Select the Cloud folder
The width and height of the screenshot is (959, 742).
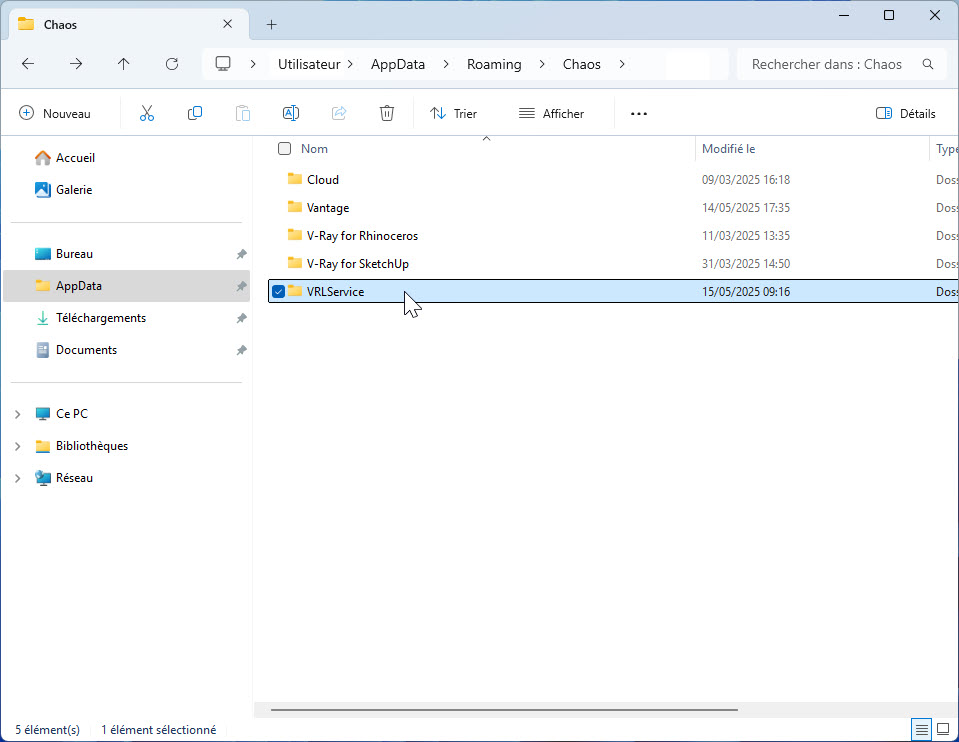pyautogui.click(x=323, y=180)
